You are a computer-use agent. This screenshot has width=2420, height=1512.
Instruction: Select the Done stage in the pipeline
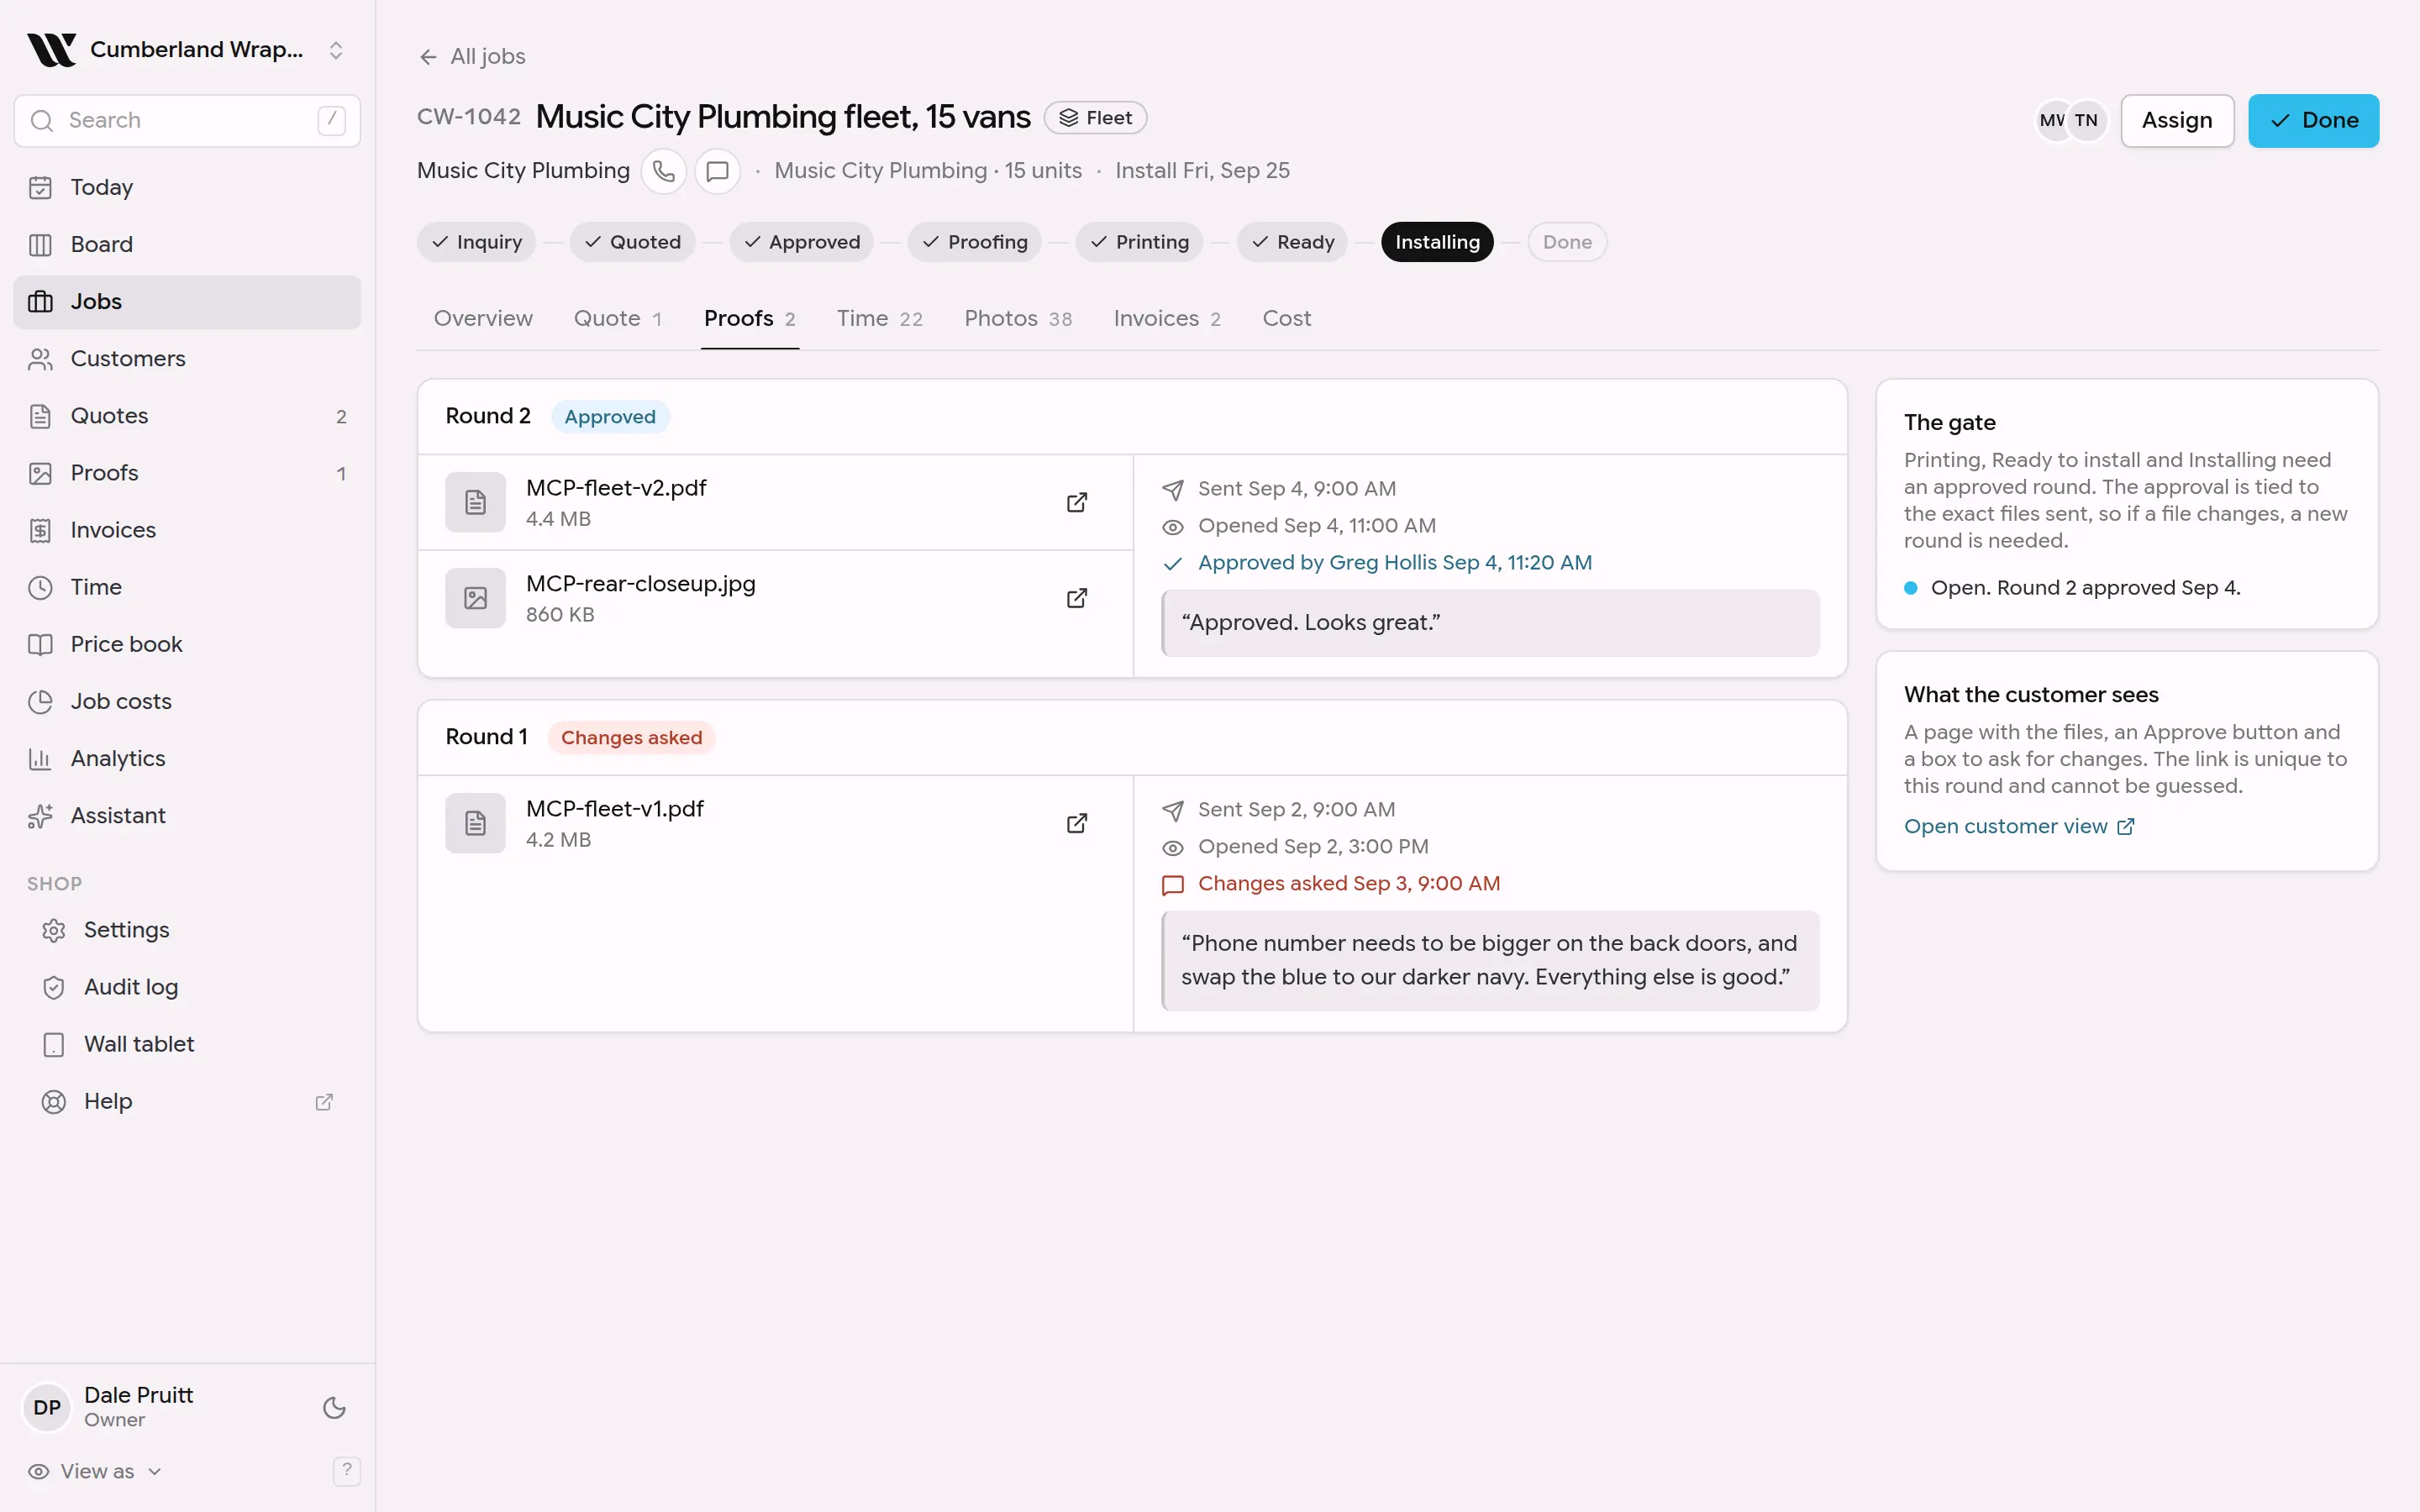click(x=1566, y=242)
